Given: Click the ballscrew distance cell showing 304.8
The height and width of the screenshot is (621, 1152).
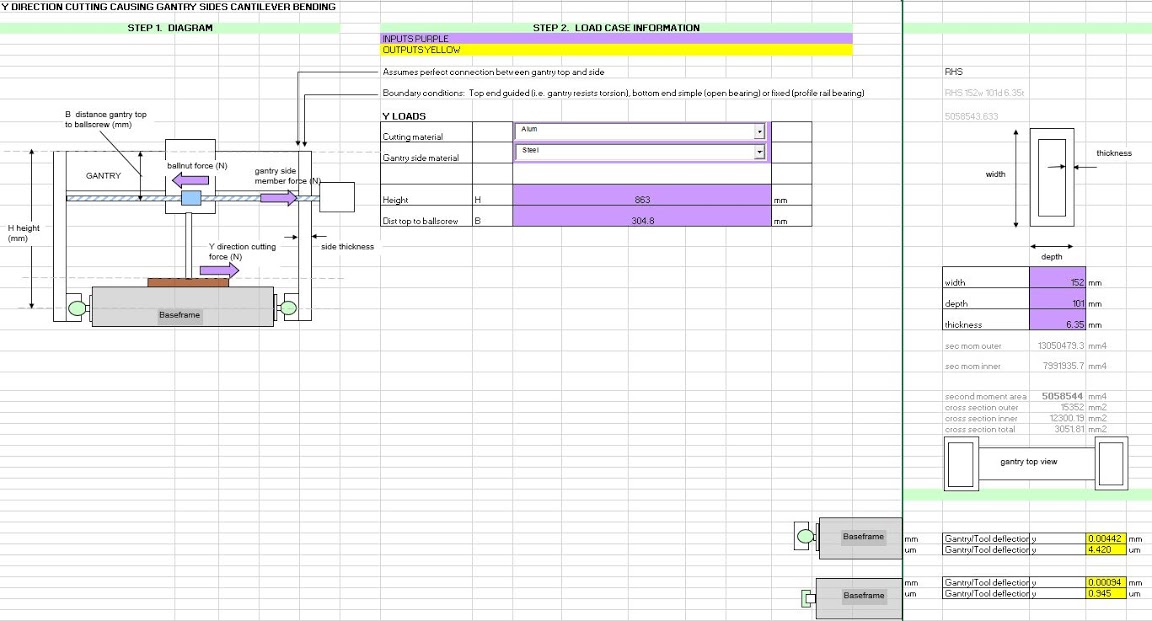Looking at the screenshot, I should pyautogui.click(x=642, y=220).
